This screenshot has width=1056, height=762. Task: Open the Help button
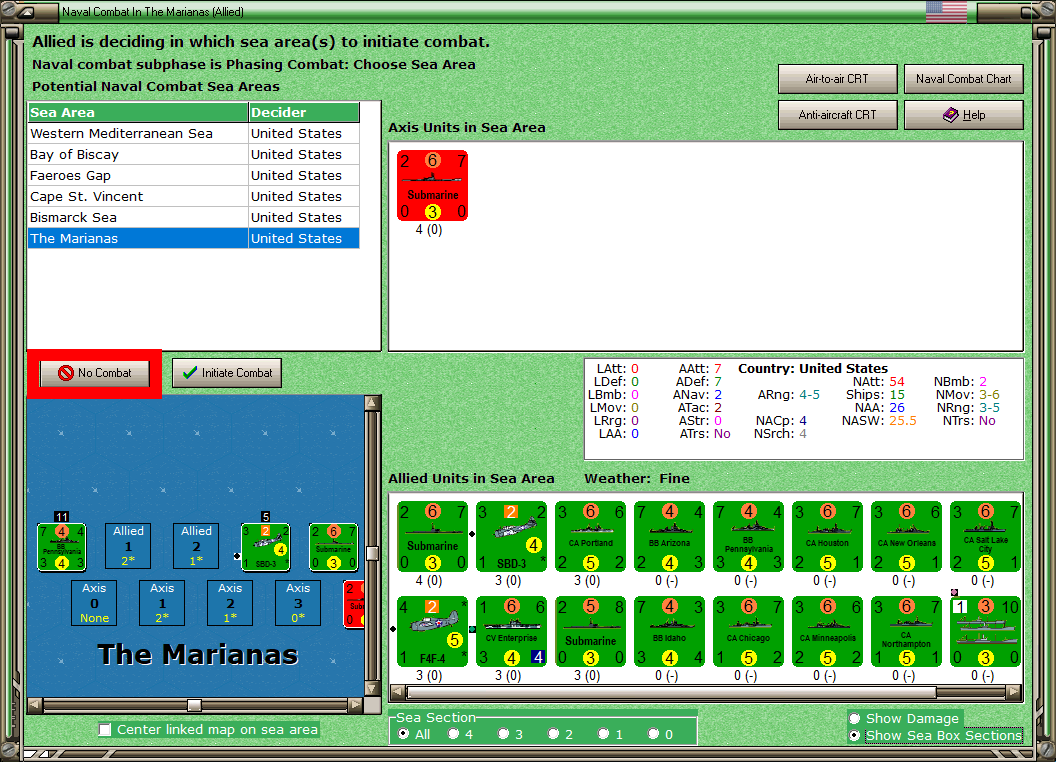(x=963, y=115)
